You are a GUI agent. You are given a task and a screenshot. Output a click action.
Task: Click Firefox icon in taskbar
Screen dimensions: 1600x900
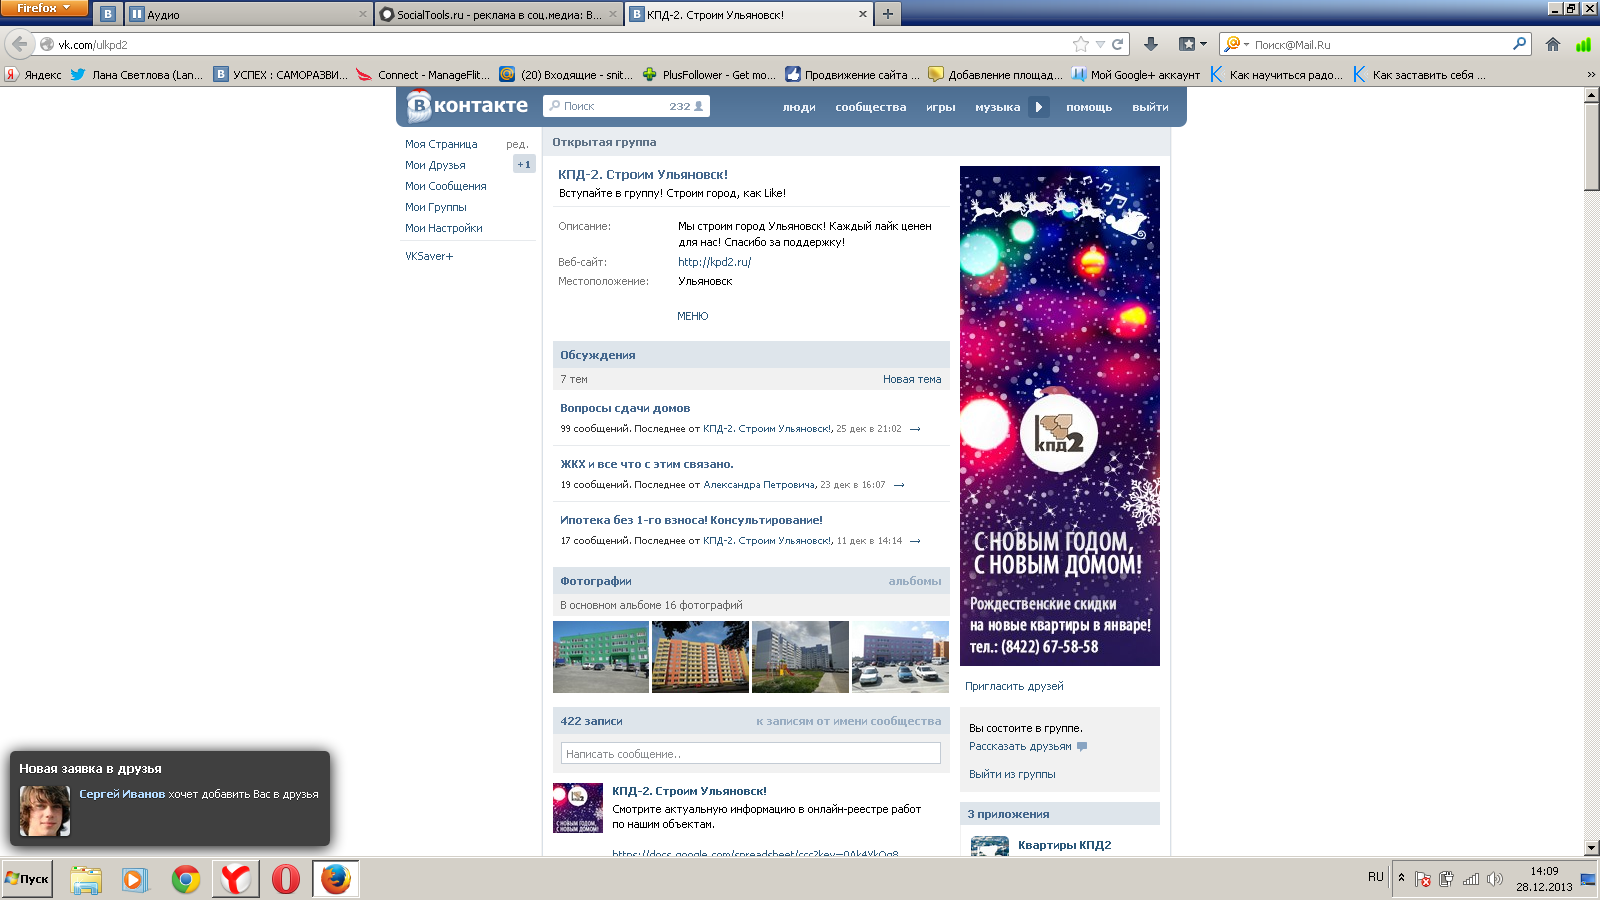click(336, 879)
